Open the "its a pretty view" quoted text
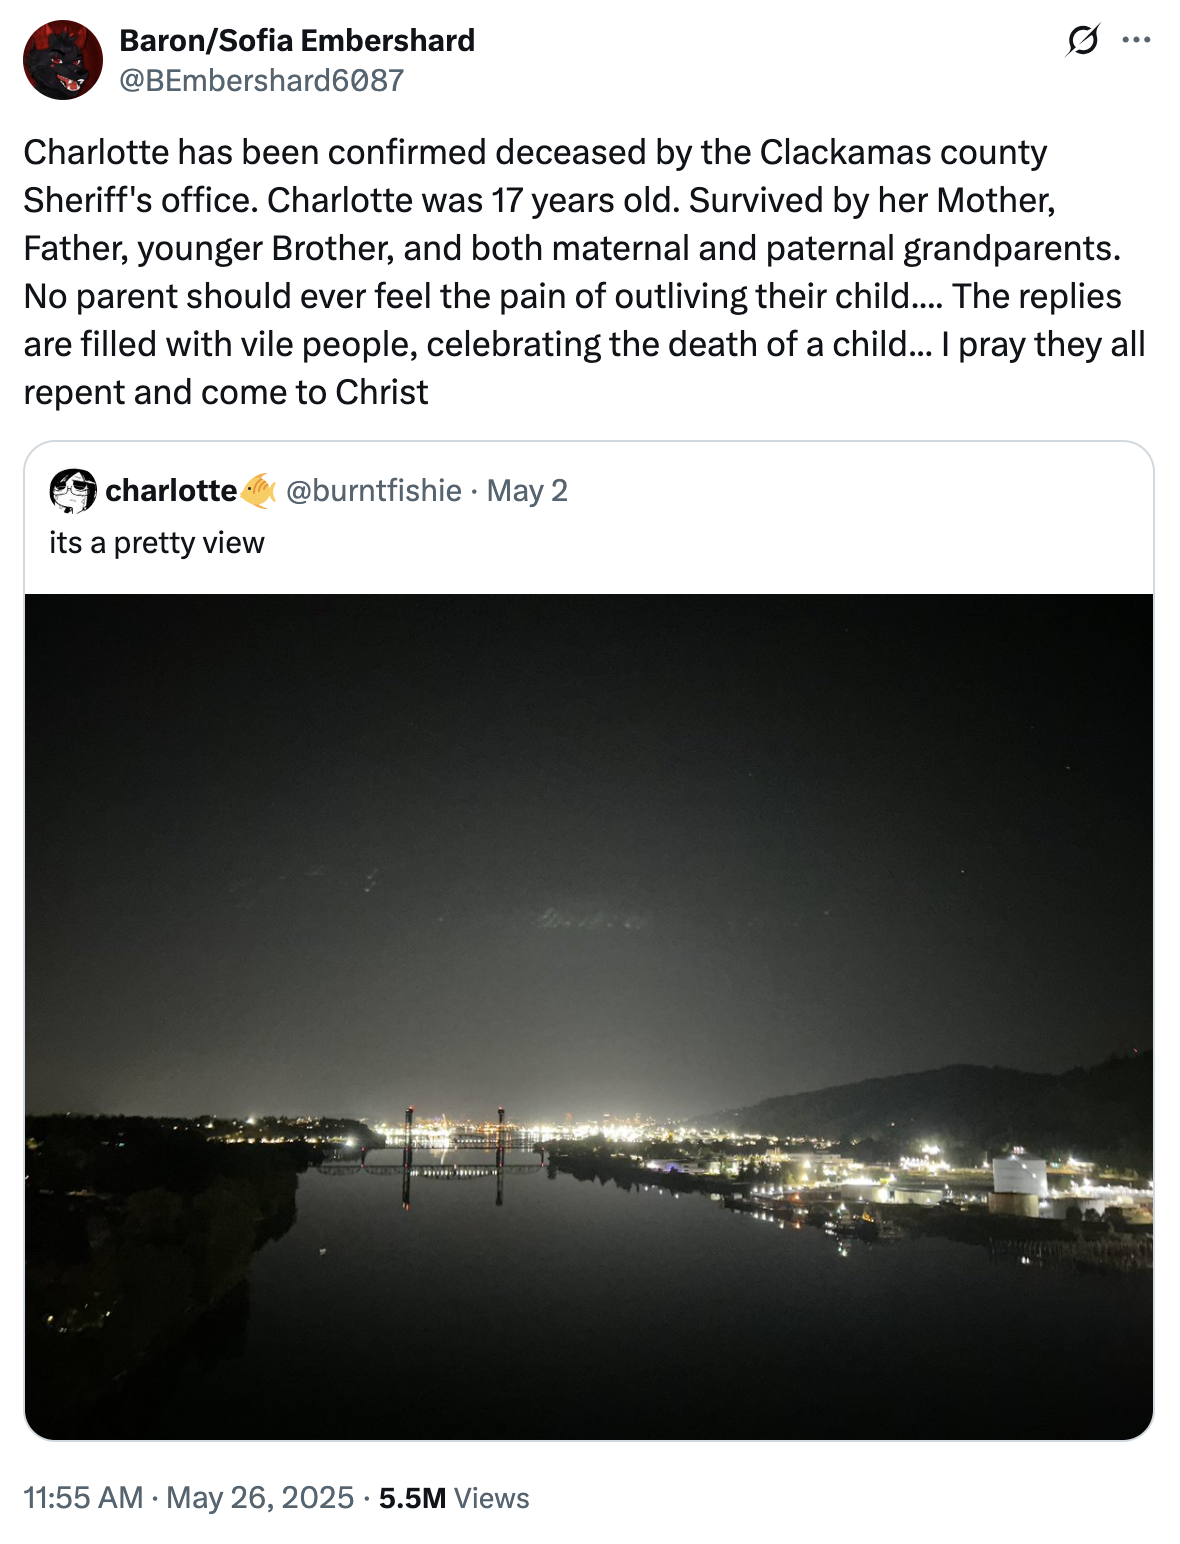The height and width of the screenshot is (1544, 1180). click(x=157, y=542)
